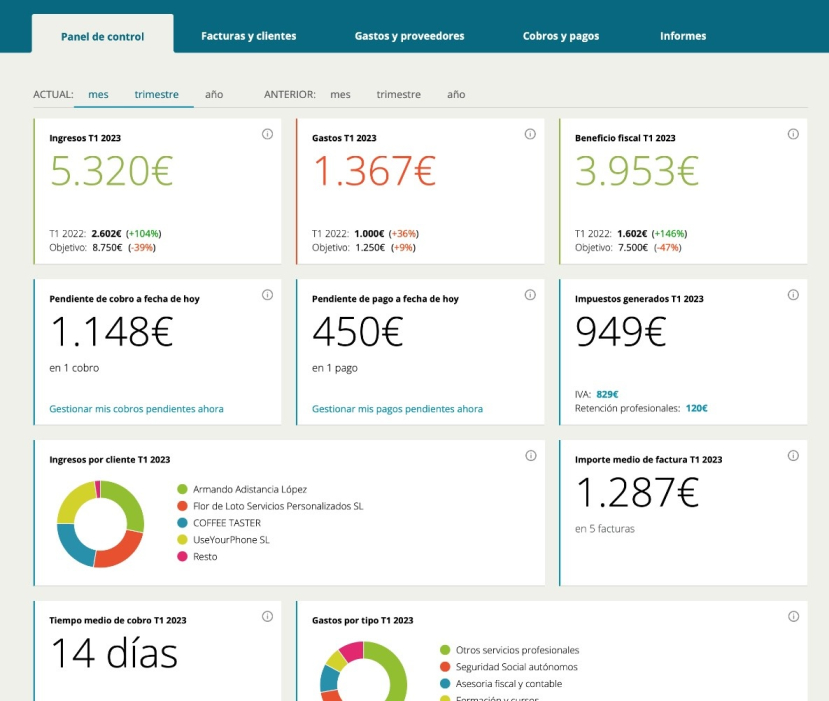
Task: Show details for Impuestos generados T1 2023
Action: (x=791, y=294)
